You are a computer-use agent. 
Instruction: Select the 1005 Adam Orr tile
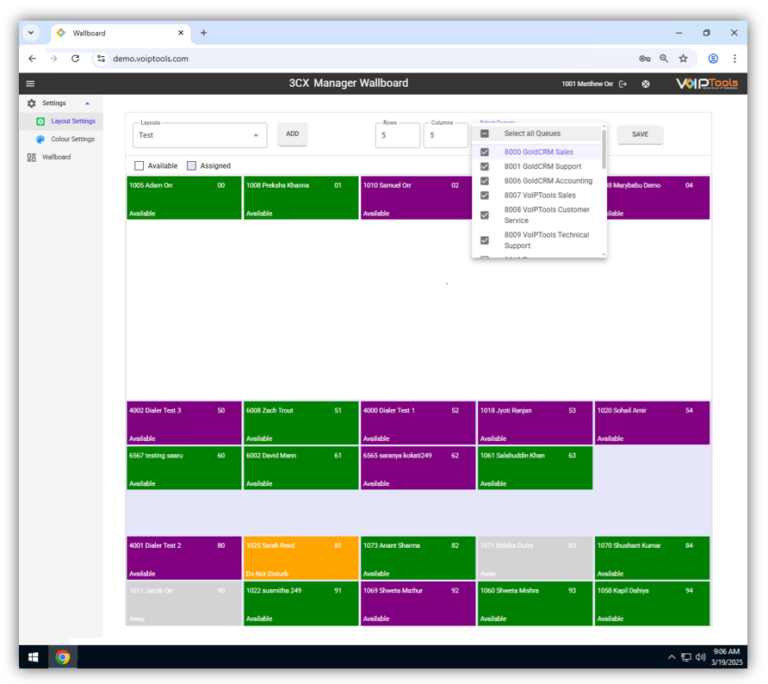coord(184,198)
